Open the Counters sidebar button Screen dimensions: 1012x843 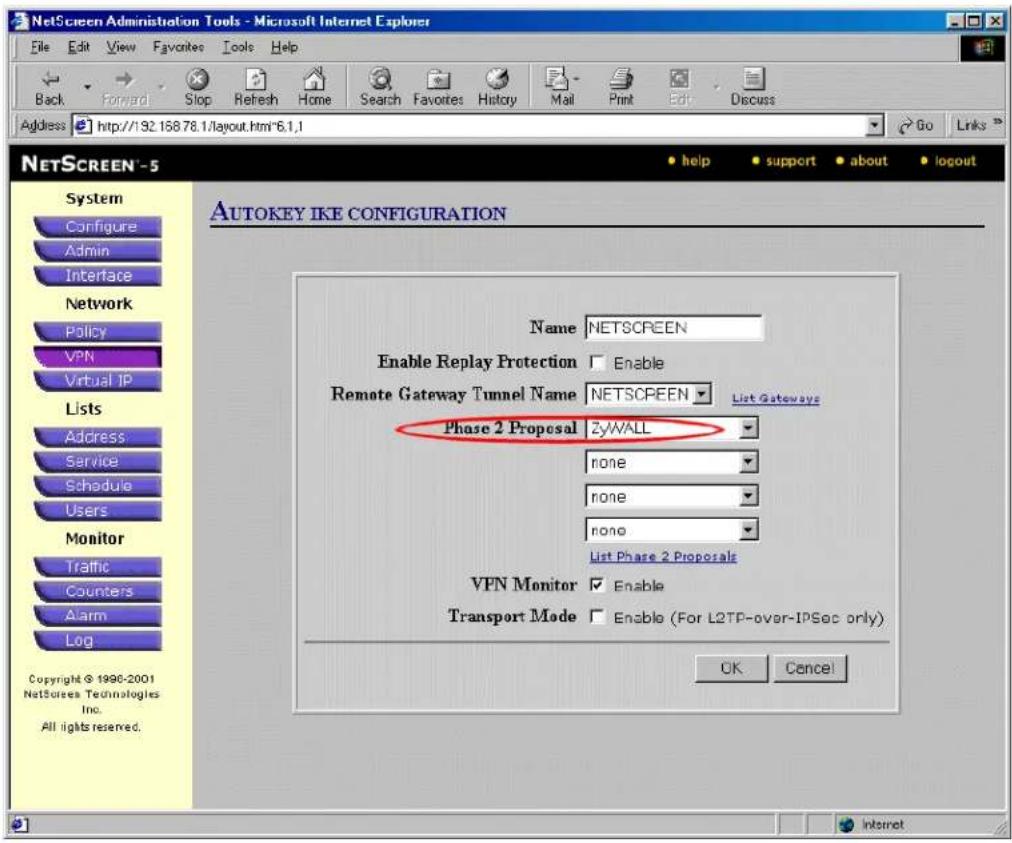(x=98, y=591)
